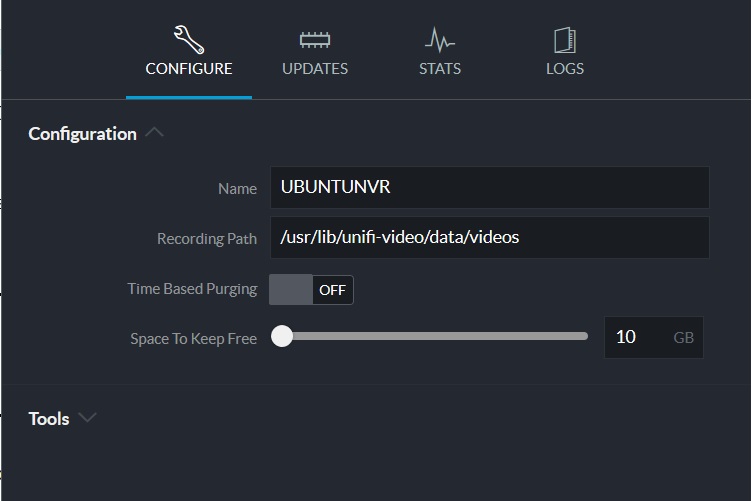This screenshot has height=501, width=753.
Task: Click the GB unit label
Action: pos(683,338)
